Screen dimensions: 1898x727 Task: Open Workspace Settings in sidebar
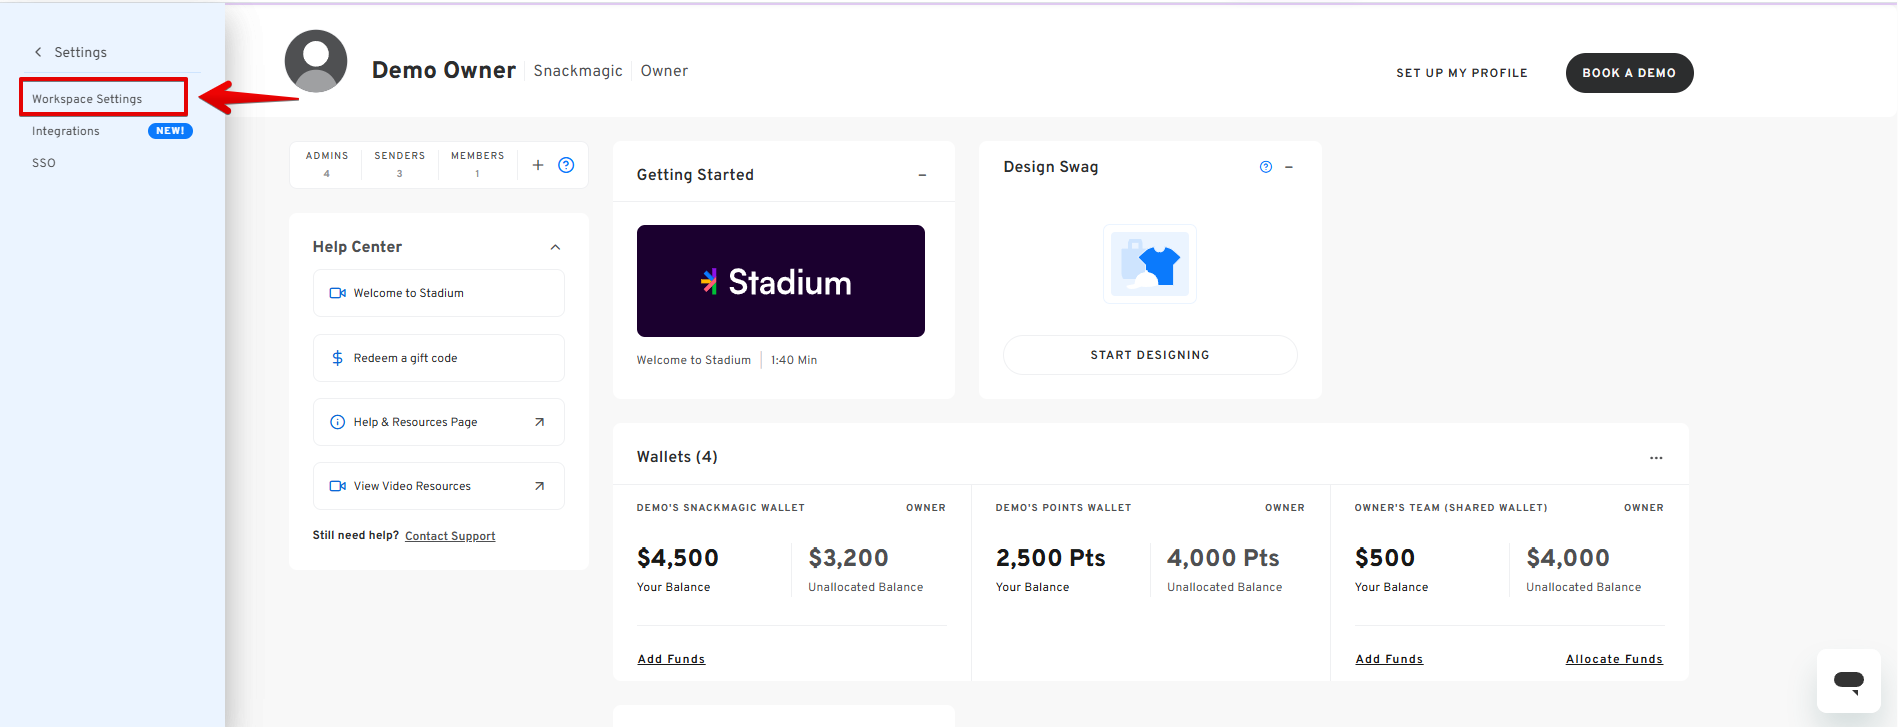(x=87, y=99)
